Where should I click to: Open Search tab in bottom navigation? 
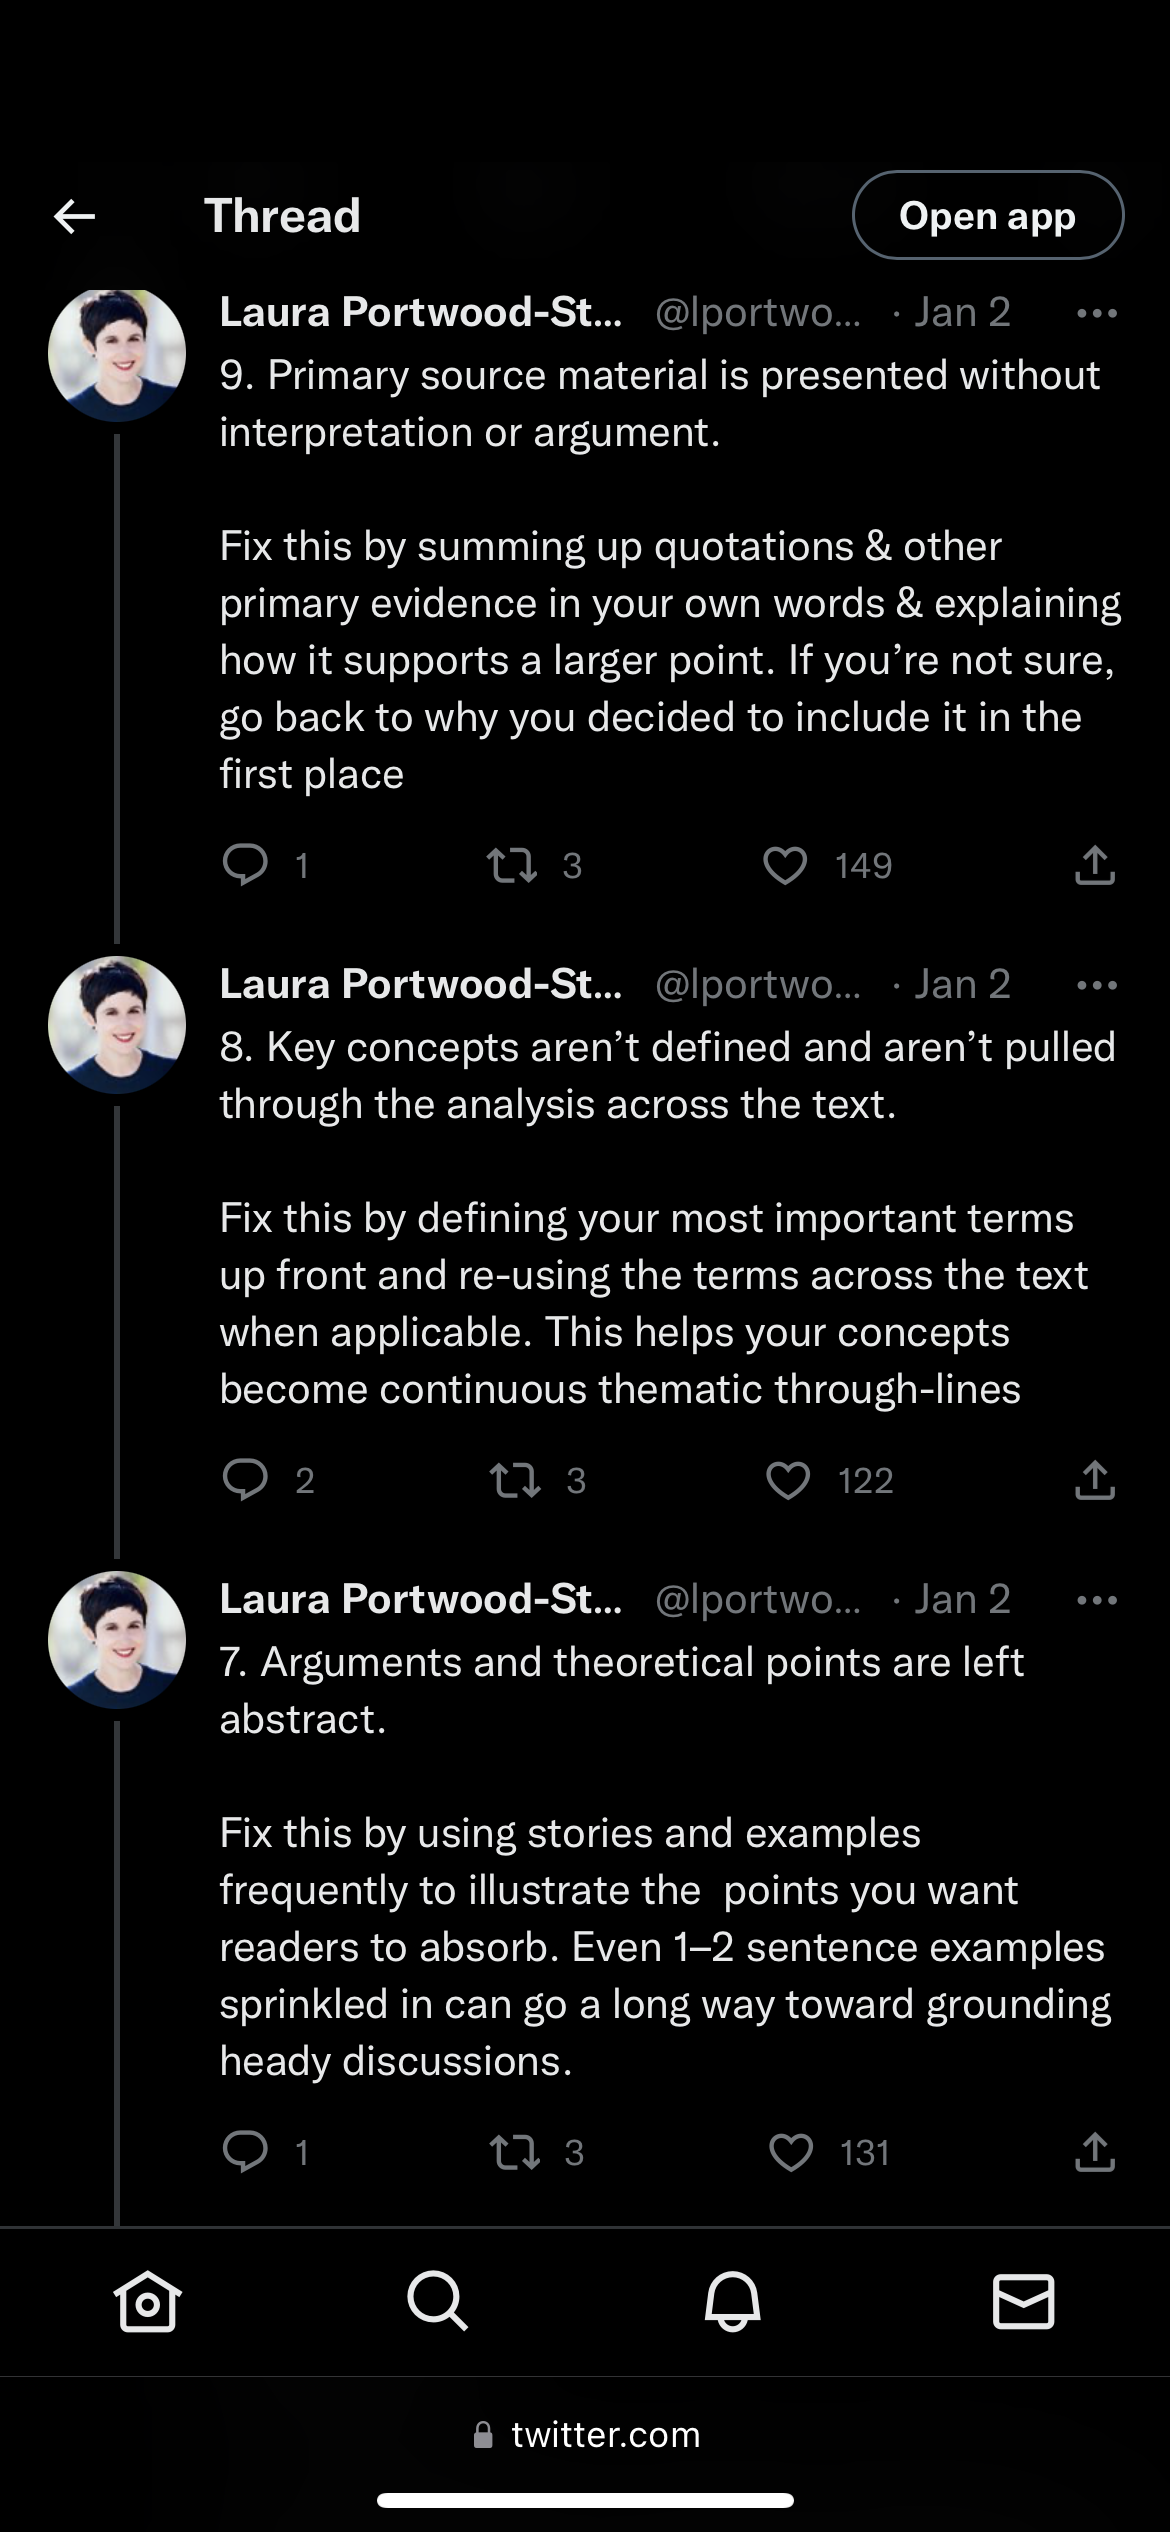tap(437, 2301)
